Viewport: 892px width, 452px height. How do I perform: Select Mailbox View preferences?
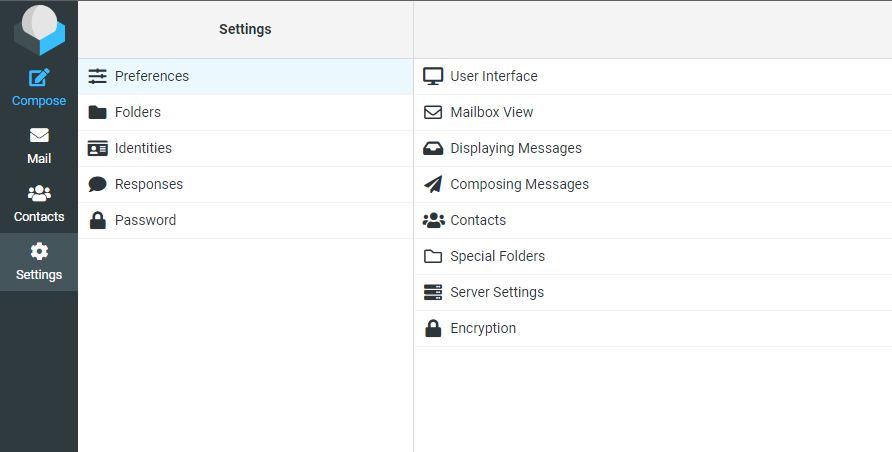pyautogui.click(x=653, y=113)
